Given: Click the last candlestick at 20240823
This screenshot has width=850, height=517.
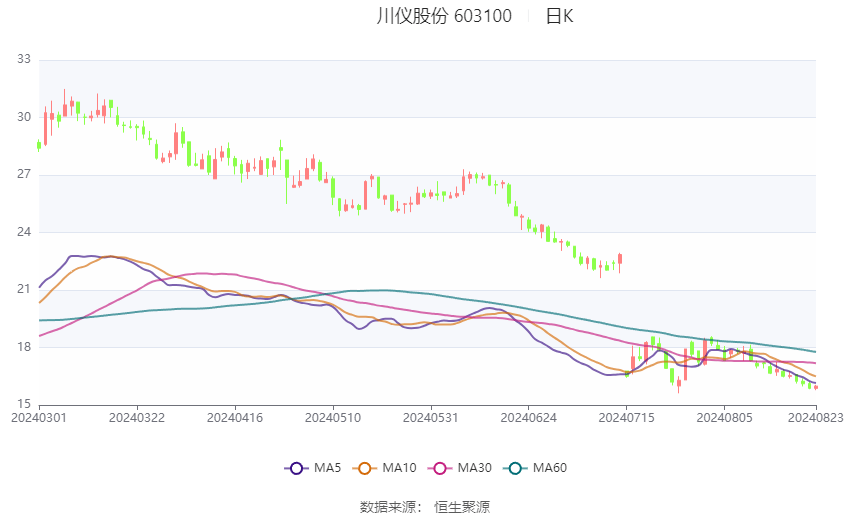Looking at the screenshot, I should click(x=816, y=387).
